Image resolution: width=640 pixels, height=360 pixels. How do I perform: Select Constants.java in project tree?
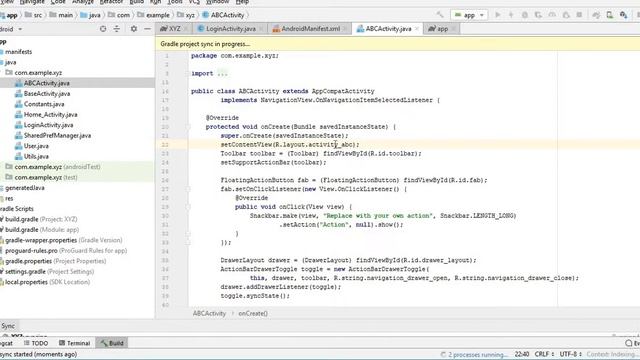44,104
